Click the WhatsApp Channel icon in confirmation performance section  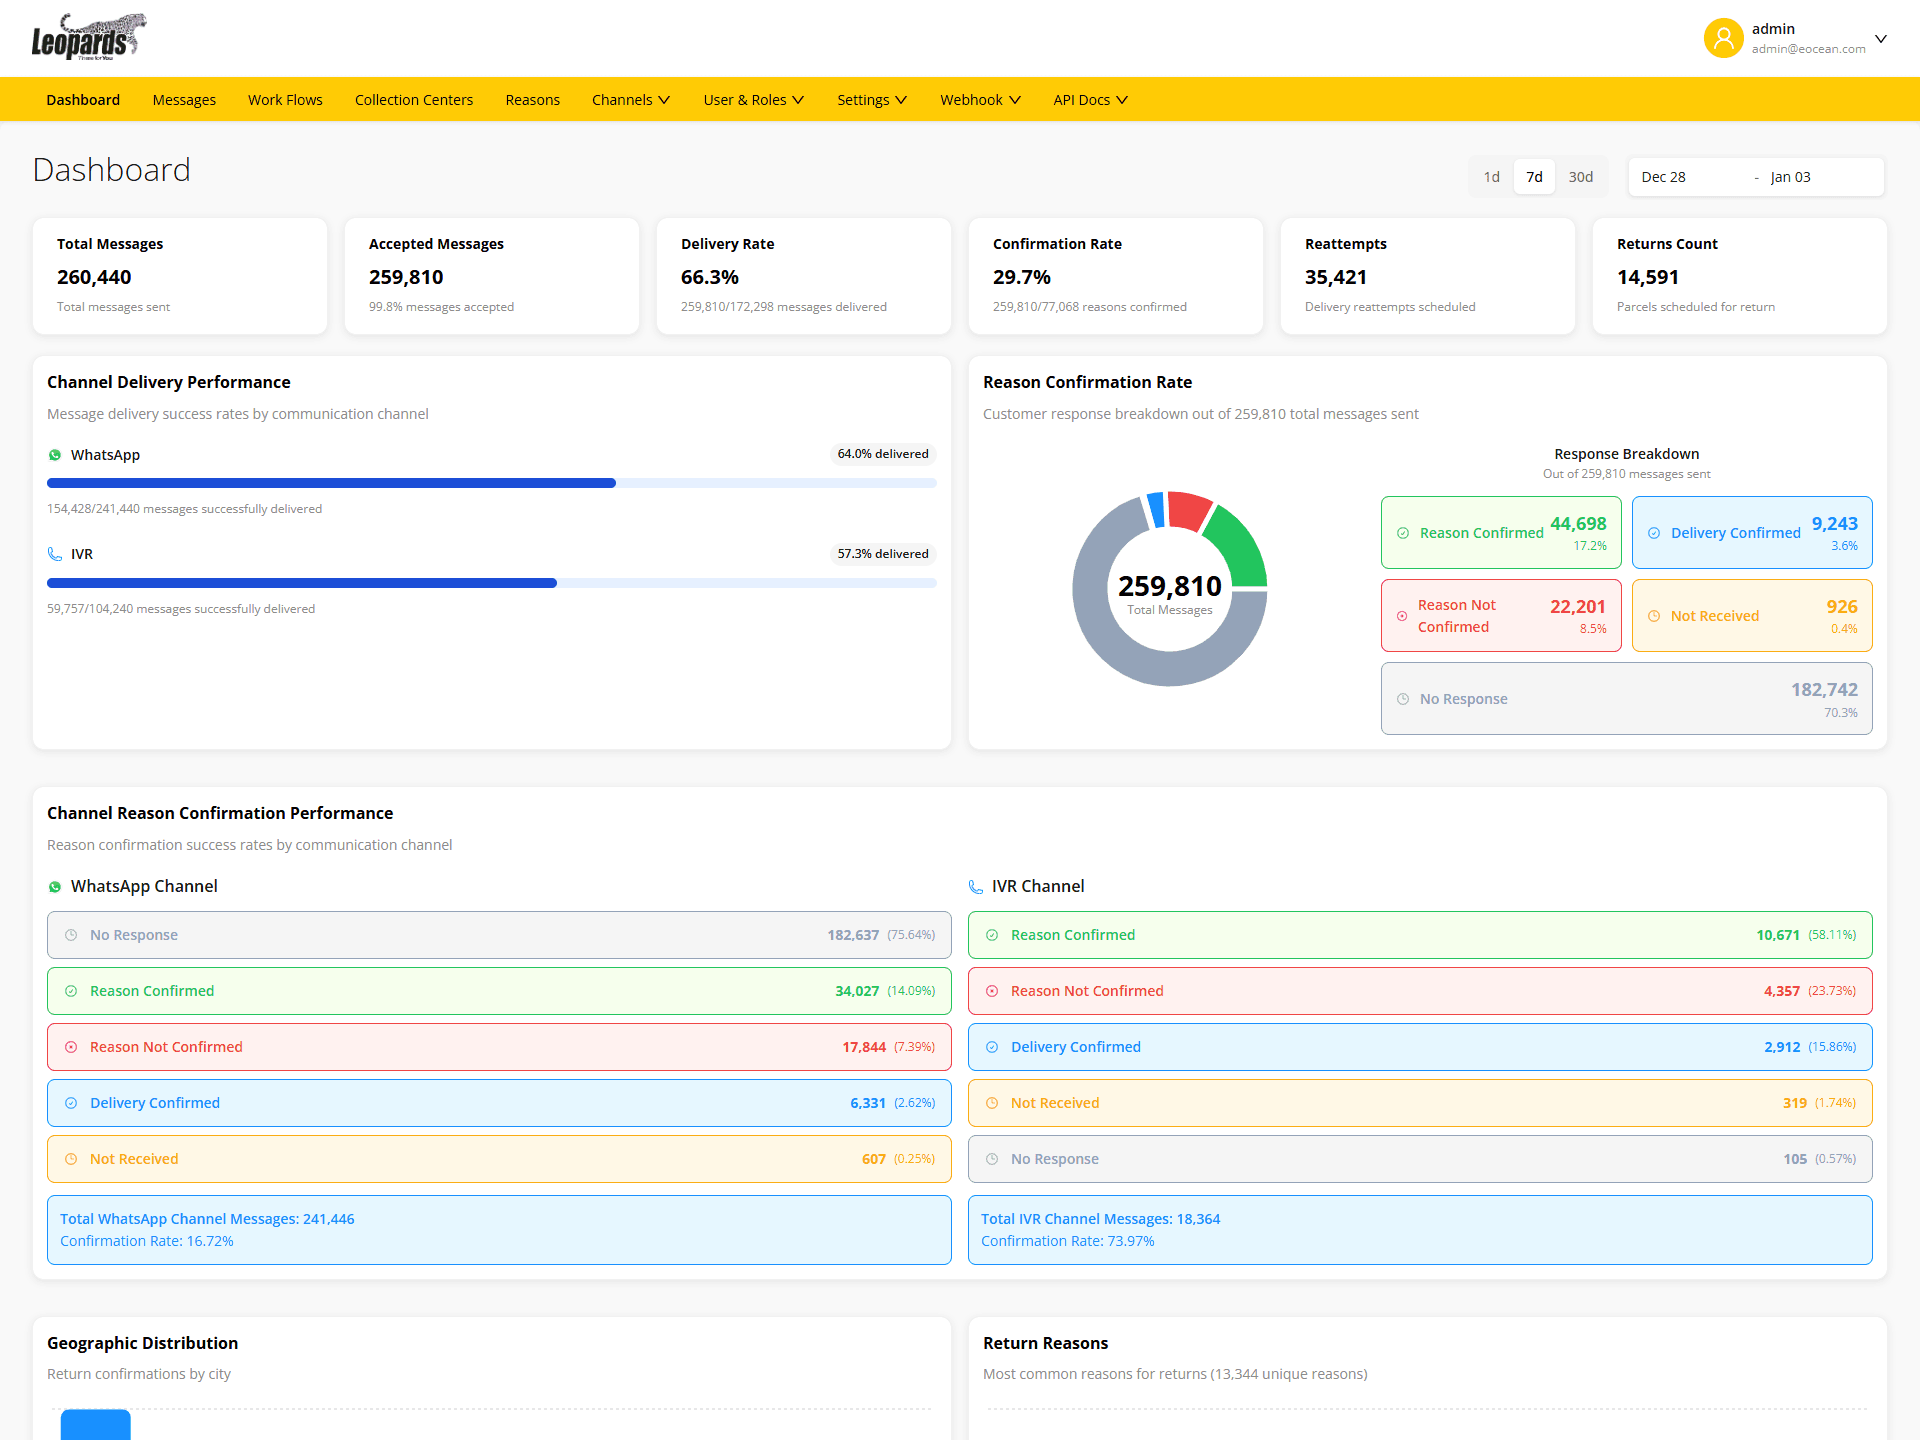coord(54,886)
